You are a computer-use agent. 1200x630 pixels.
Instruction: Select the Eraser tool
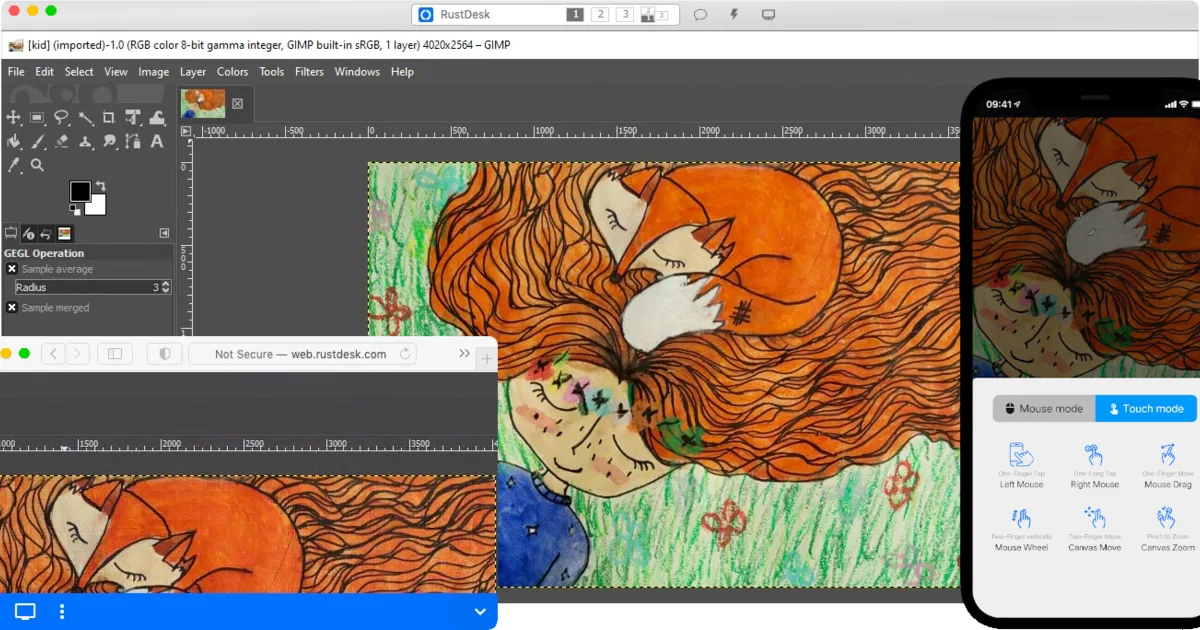point(61,142)
